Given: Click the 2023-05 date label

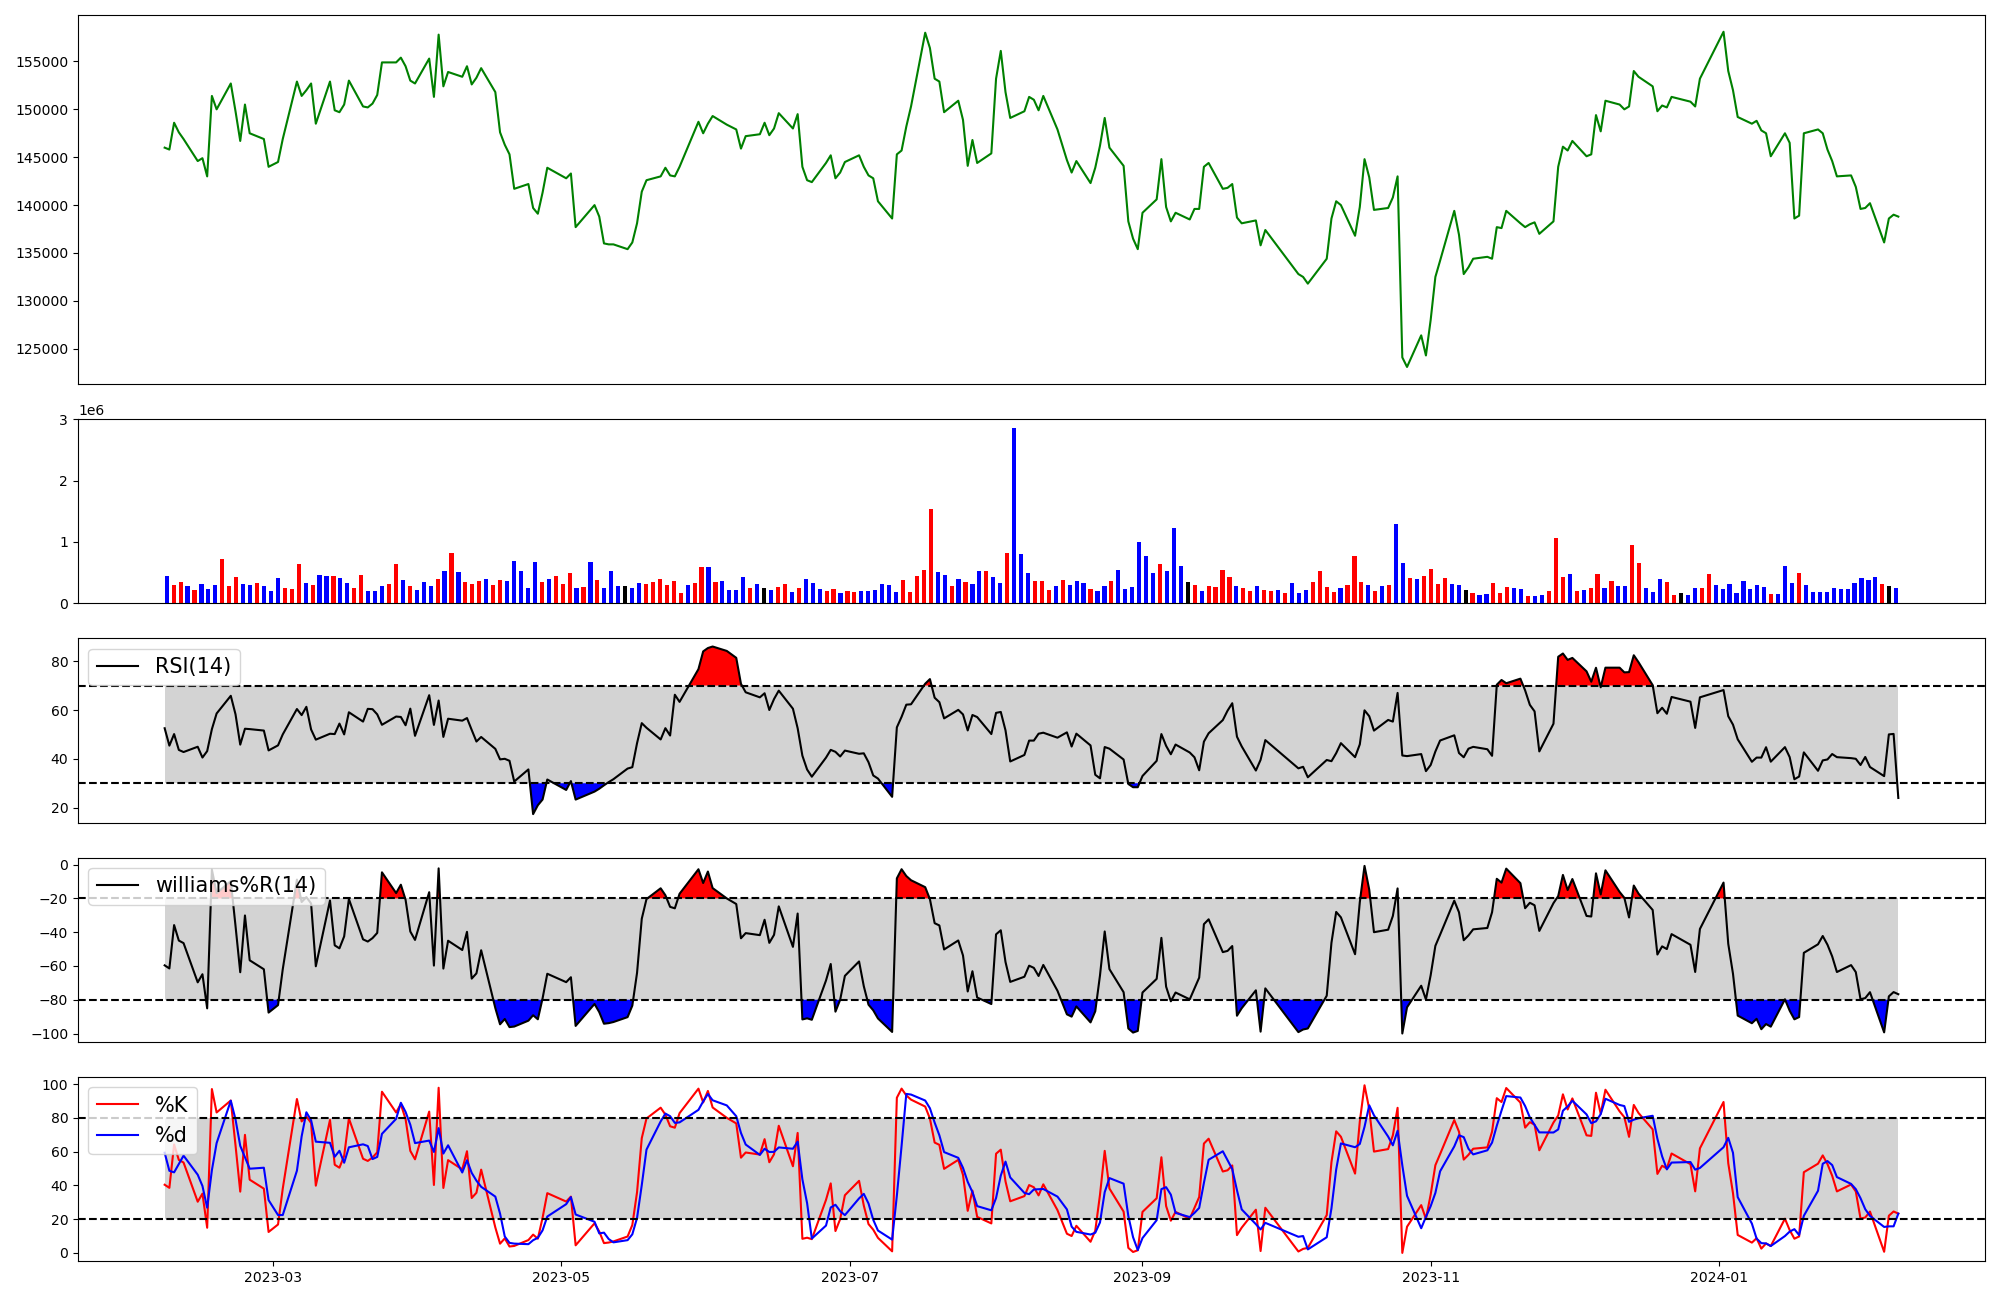Looking at the screenshot, I should point(561,1277).
